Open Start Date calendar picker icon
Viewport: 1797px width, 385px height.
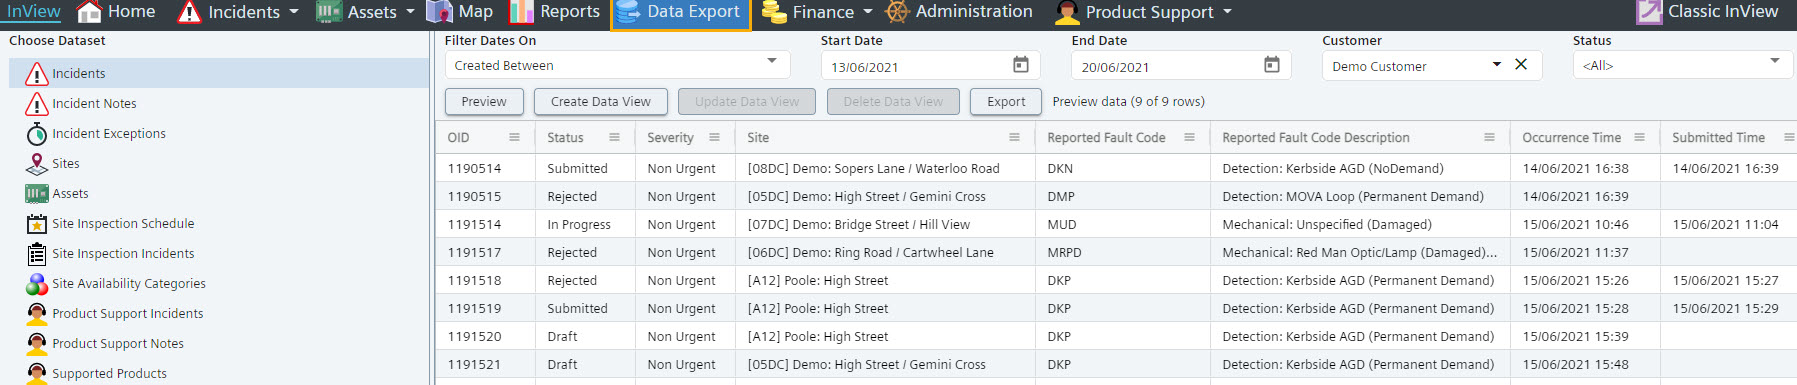pyautogui.click(x=1021, y=65)
